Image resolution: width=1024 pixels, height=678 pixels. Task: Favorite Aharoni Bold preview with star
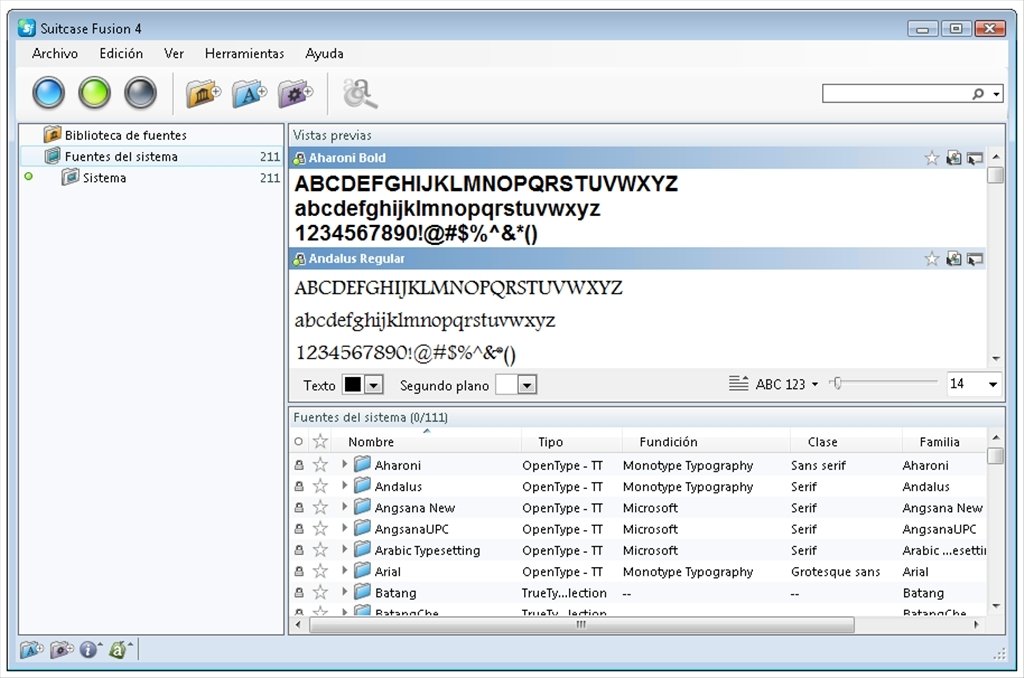[x=932, y=158]
